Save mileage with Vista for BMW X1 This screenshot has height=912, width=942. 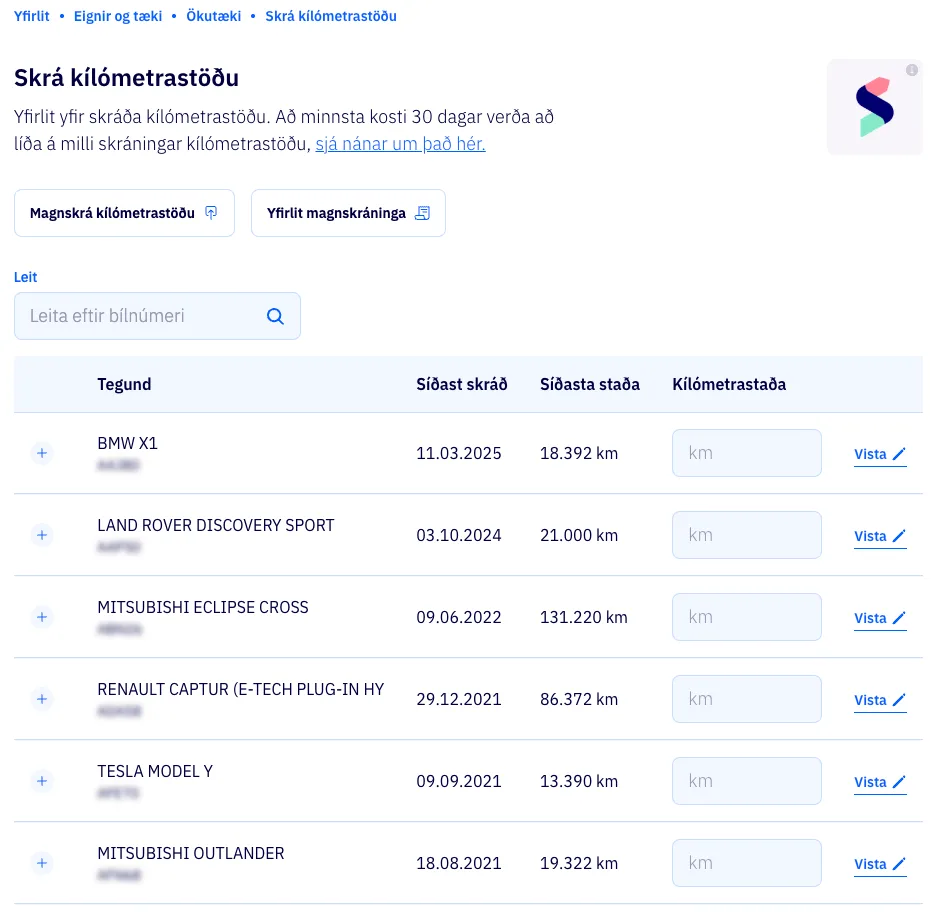pos(880,454)
